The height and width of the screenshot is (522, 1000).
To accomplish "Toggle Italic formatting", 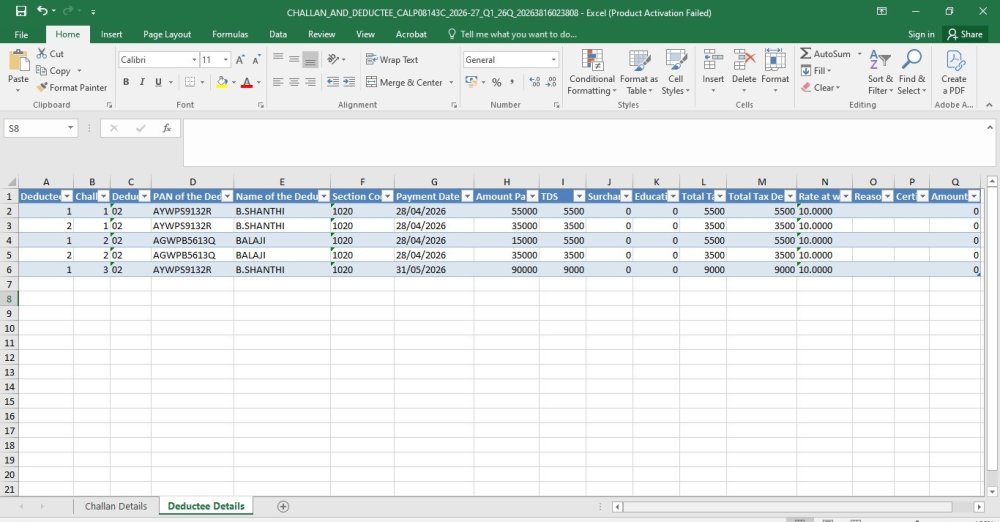I will click(142, 82).
